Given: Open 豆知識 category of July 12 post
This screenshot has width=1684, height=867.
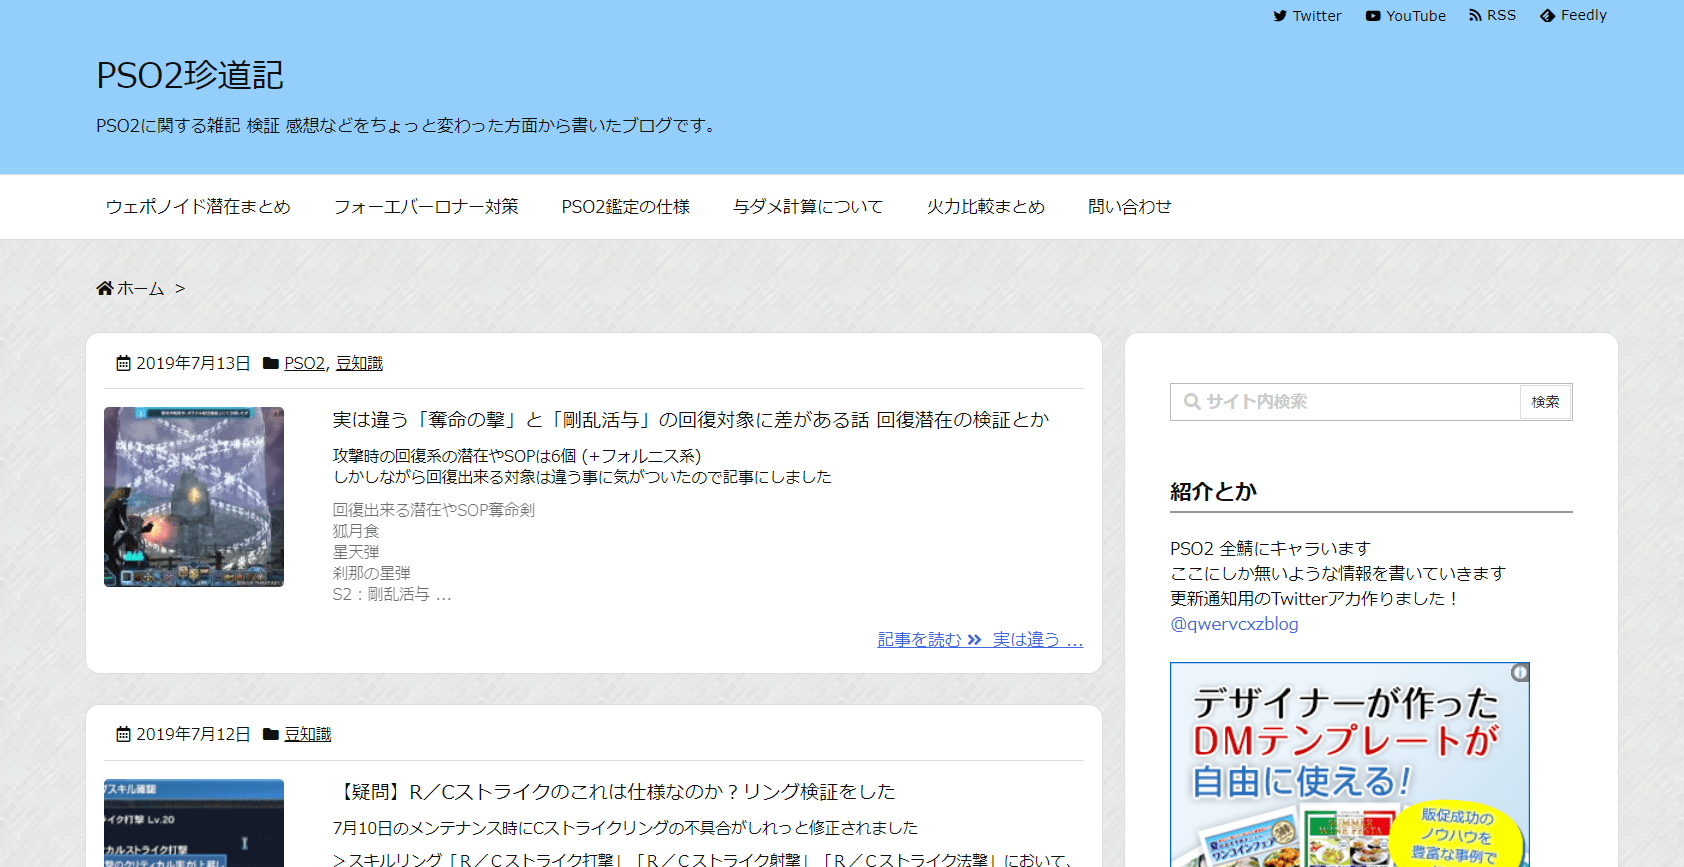Looking at the screenshot, I should tap(307, 734).
